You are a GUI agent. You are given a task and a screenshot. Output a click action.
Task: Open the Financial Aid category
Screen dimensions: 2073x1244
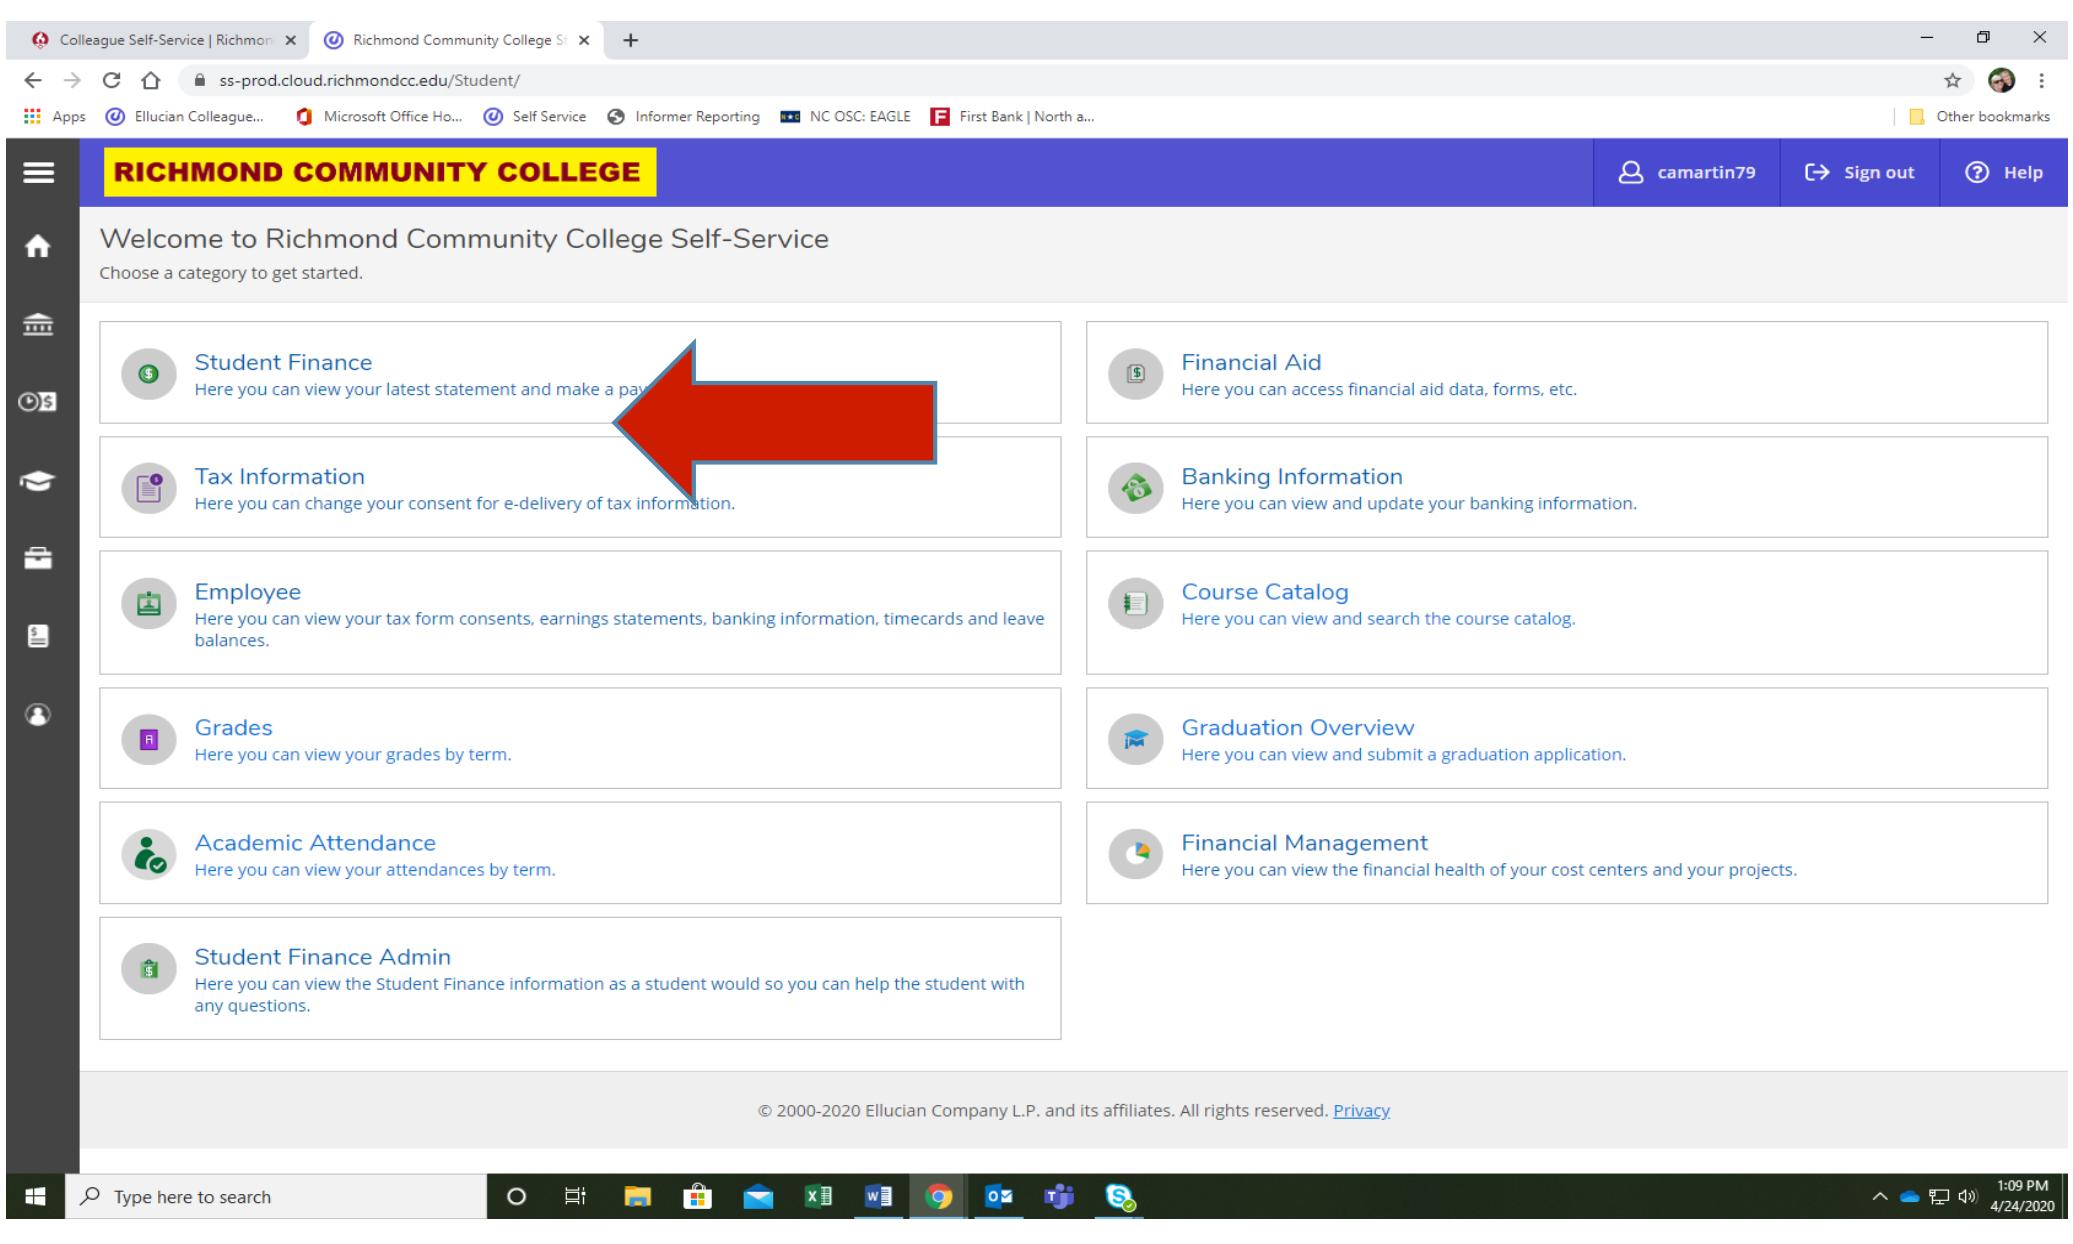[x=1251, y=362]
